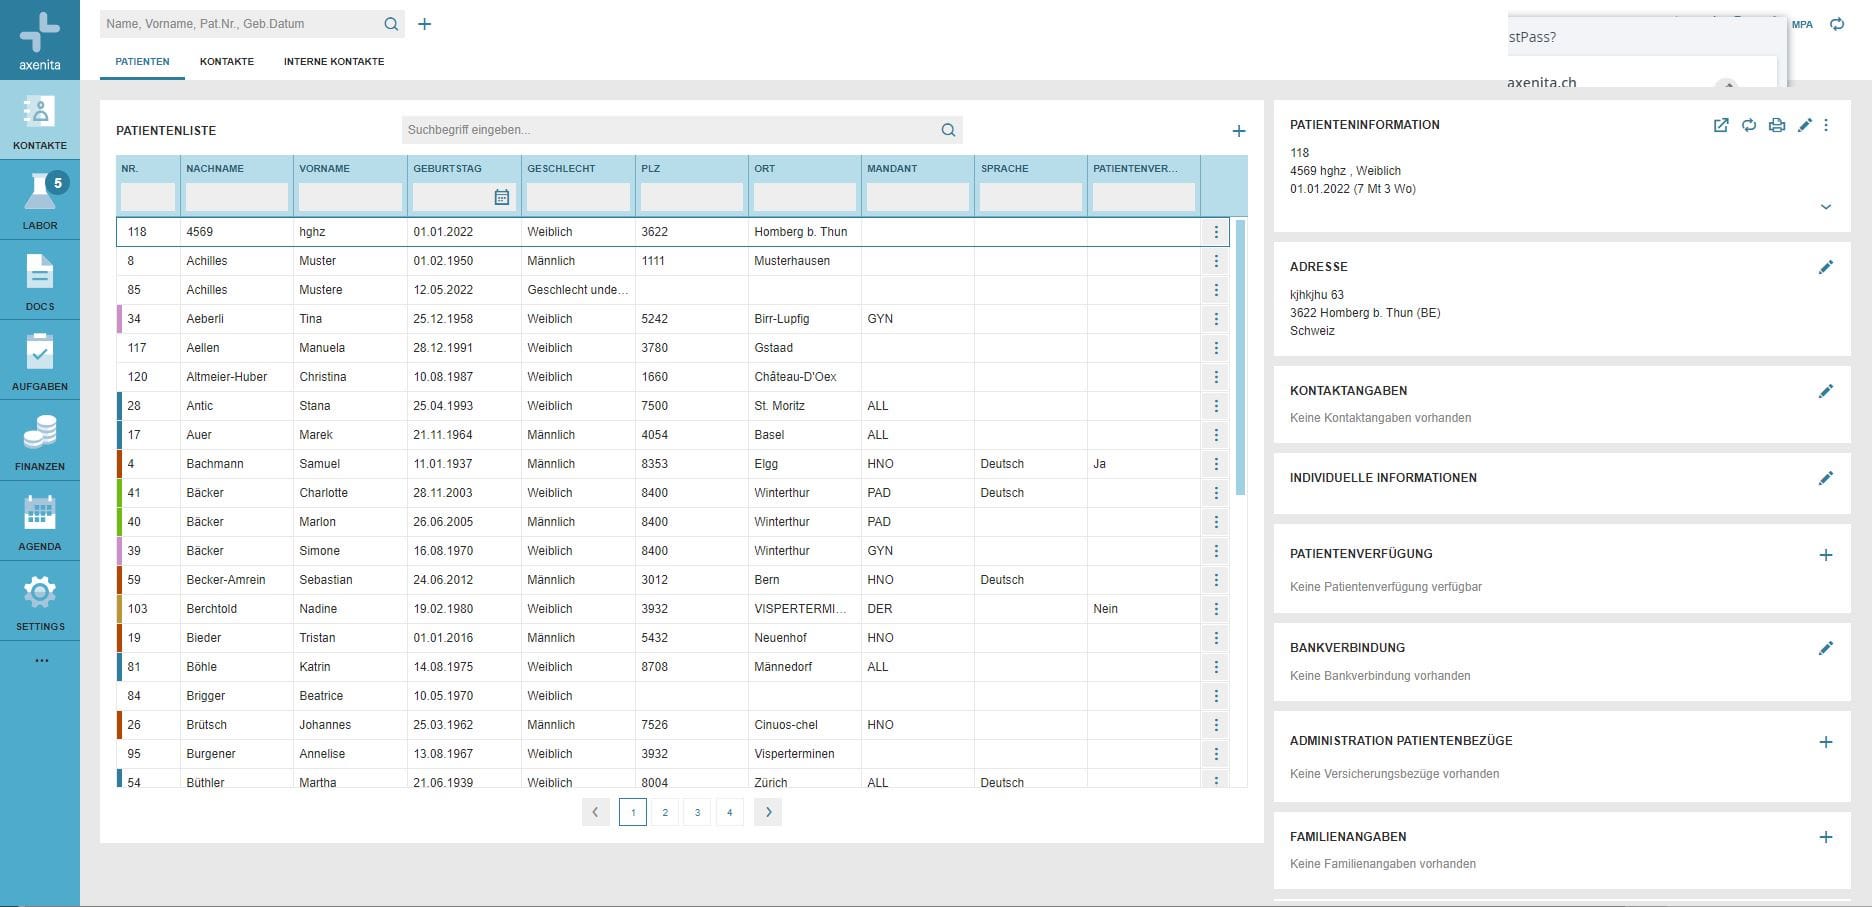The height and width of the screenshot is (907, 1872).
Task: Select the Aellen Manuela row
Action: click(673, 348)
